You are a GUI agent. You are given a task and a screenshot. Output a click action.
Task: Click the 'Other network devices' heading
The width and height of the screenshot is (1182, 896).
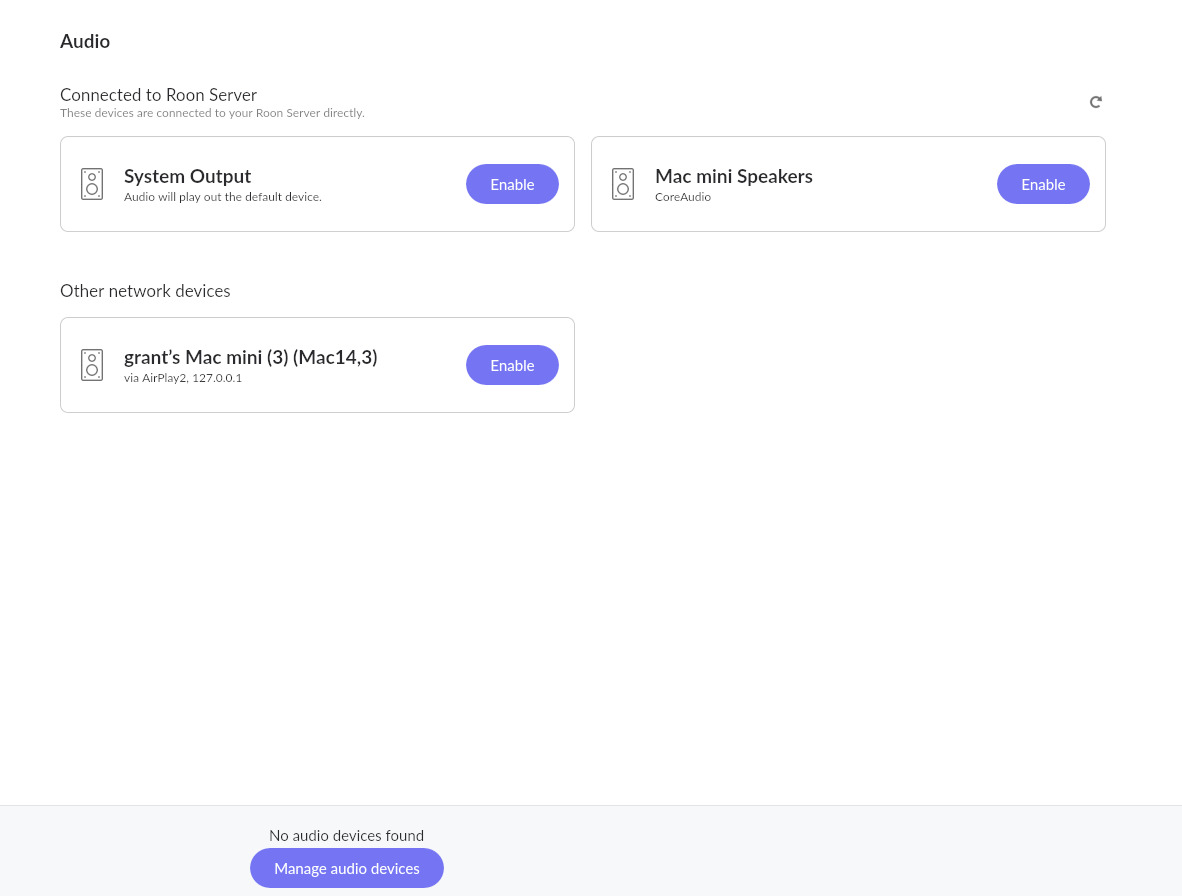(145, 291)
